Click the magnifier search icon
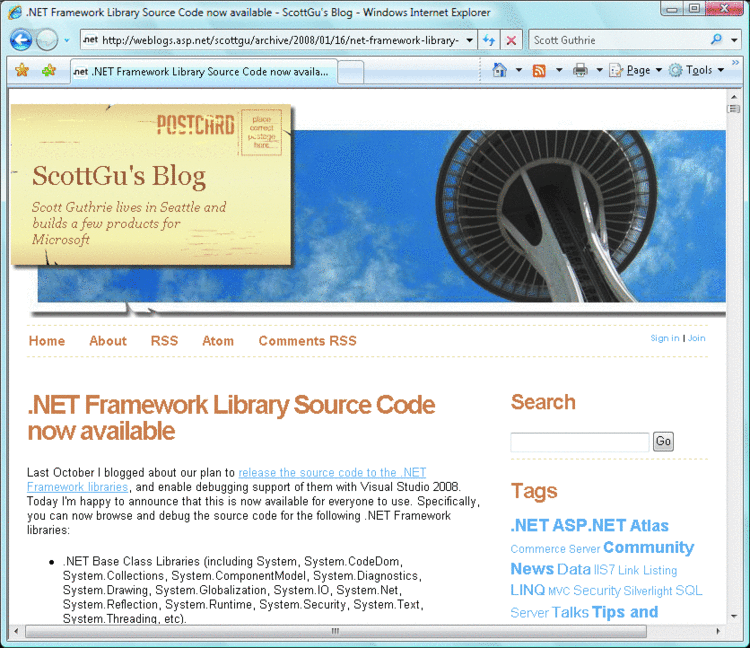Image resolution: width=750 pixels, height=648 pixels. pos(716,40)
